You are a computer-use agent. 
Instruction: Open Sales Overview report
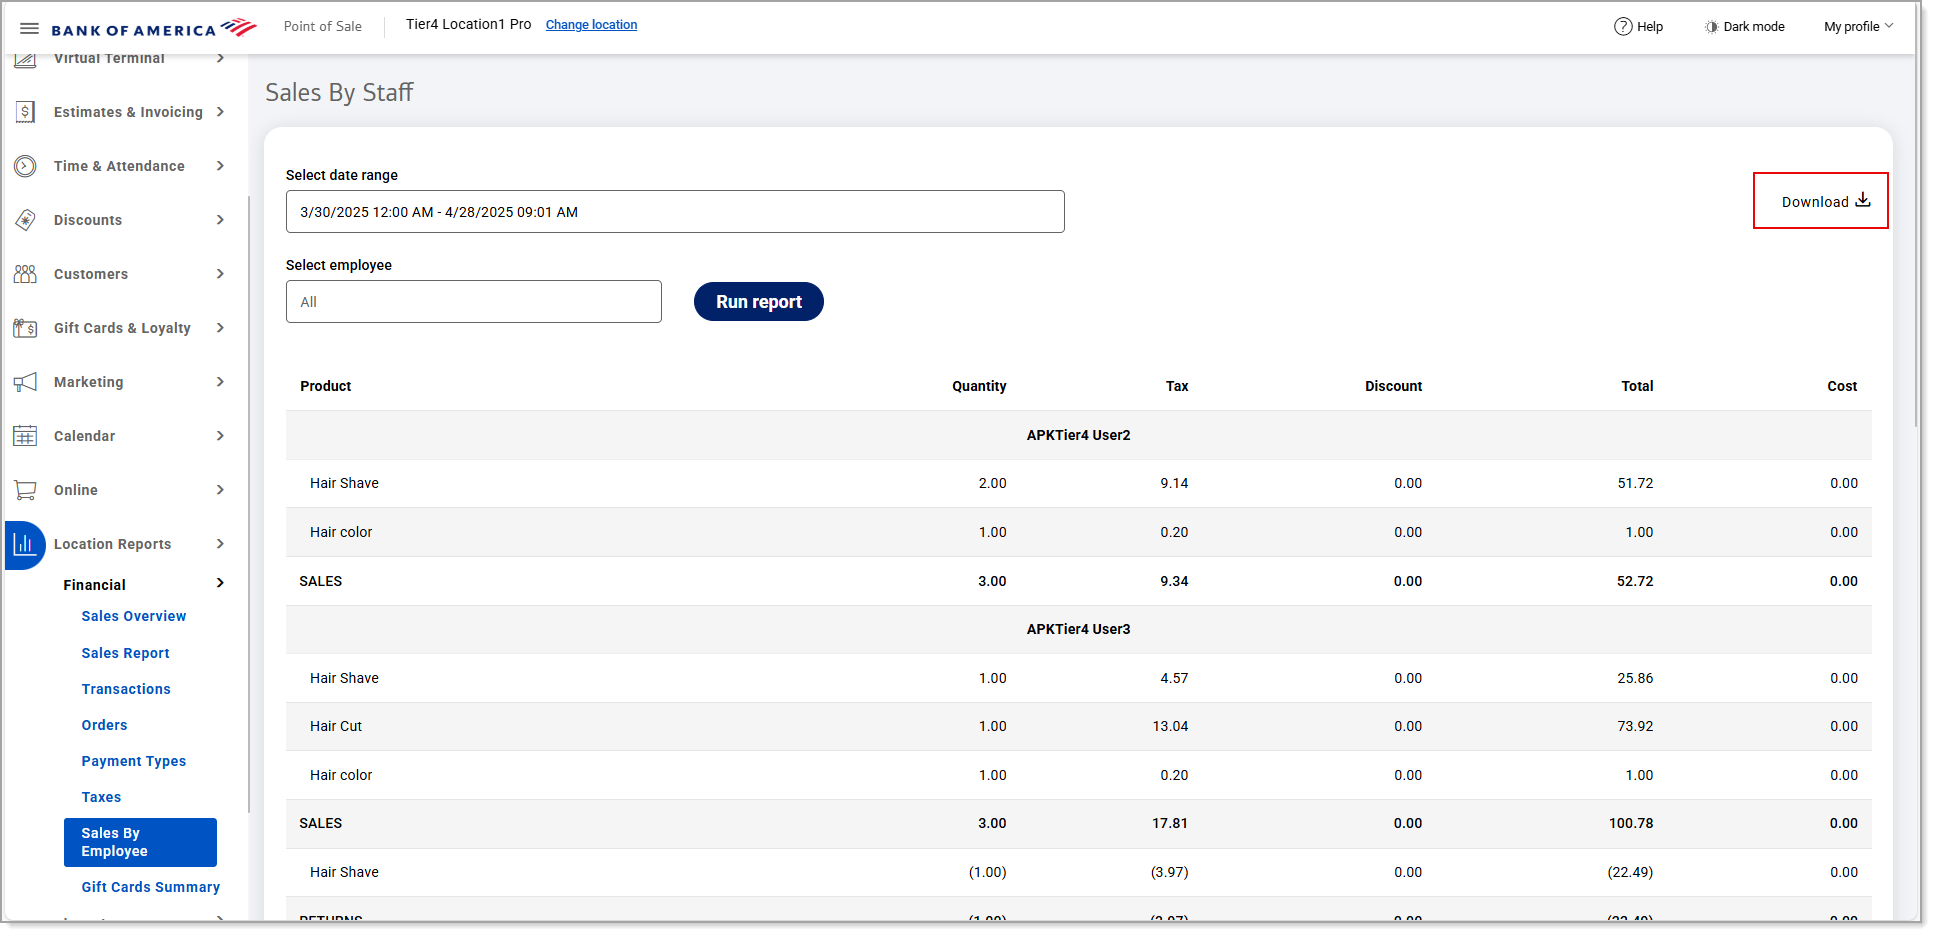coord(134,616)
